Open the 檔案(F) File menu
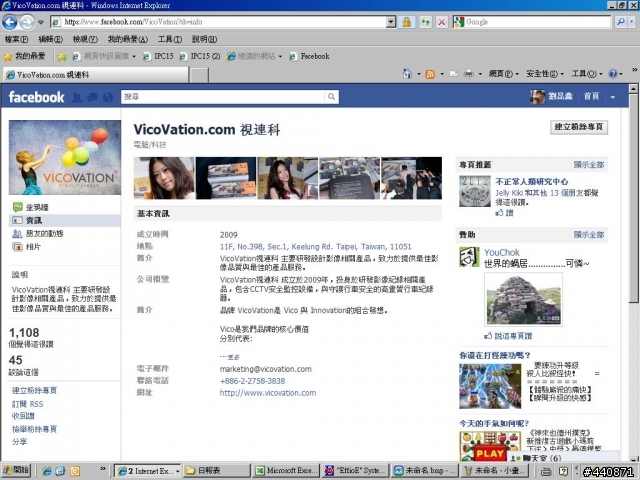This screenshot has width=640, height=480. pos(16,40)
